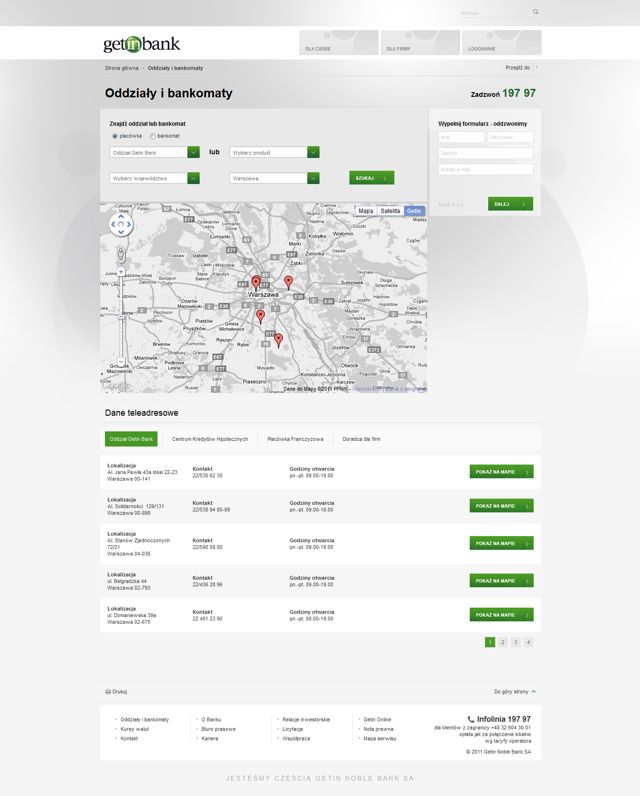
Task: Go to results page 1
Action: (x=490, y=642)
